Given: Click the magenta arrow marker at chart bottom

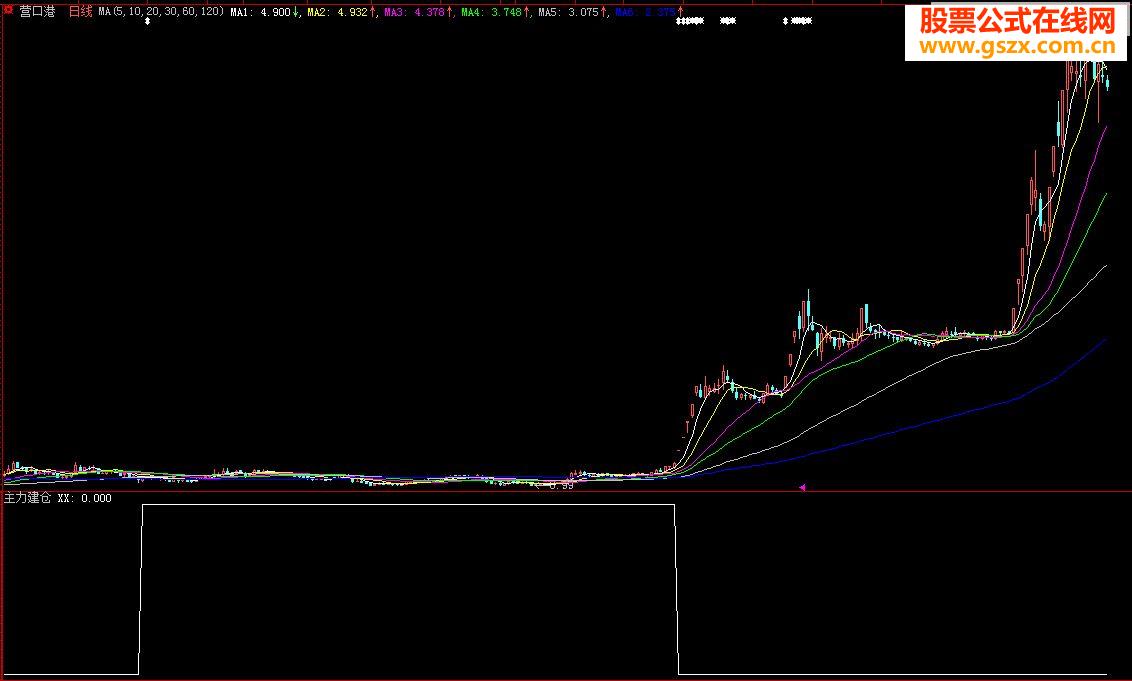Looking at the screenshot, I should (x=802, y=488).
